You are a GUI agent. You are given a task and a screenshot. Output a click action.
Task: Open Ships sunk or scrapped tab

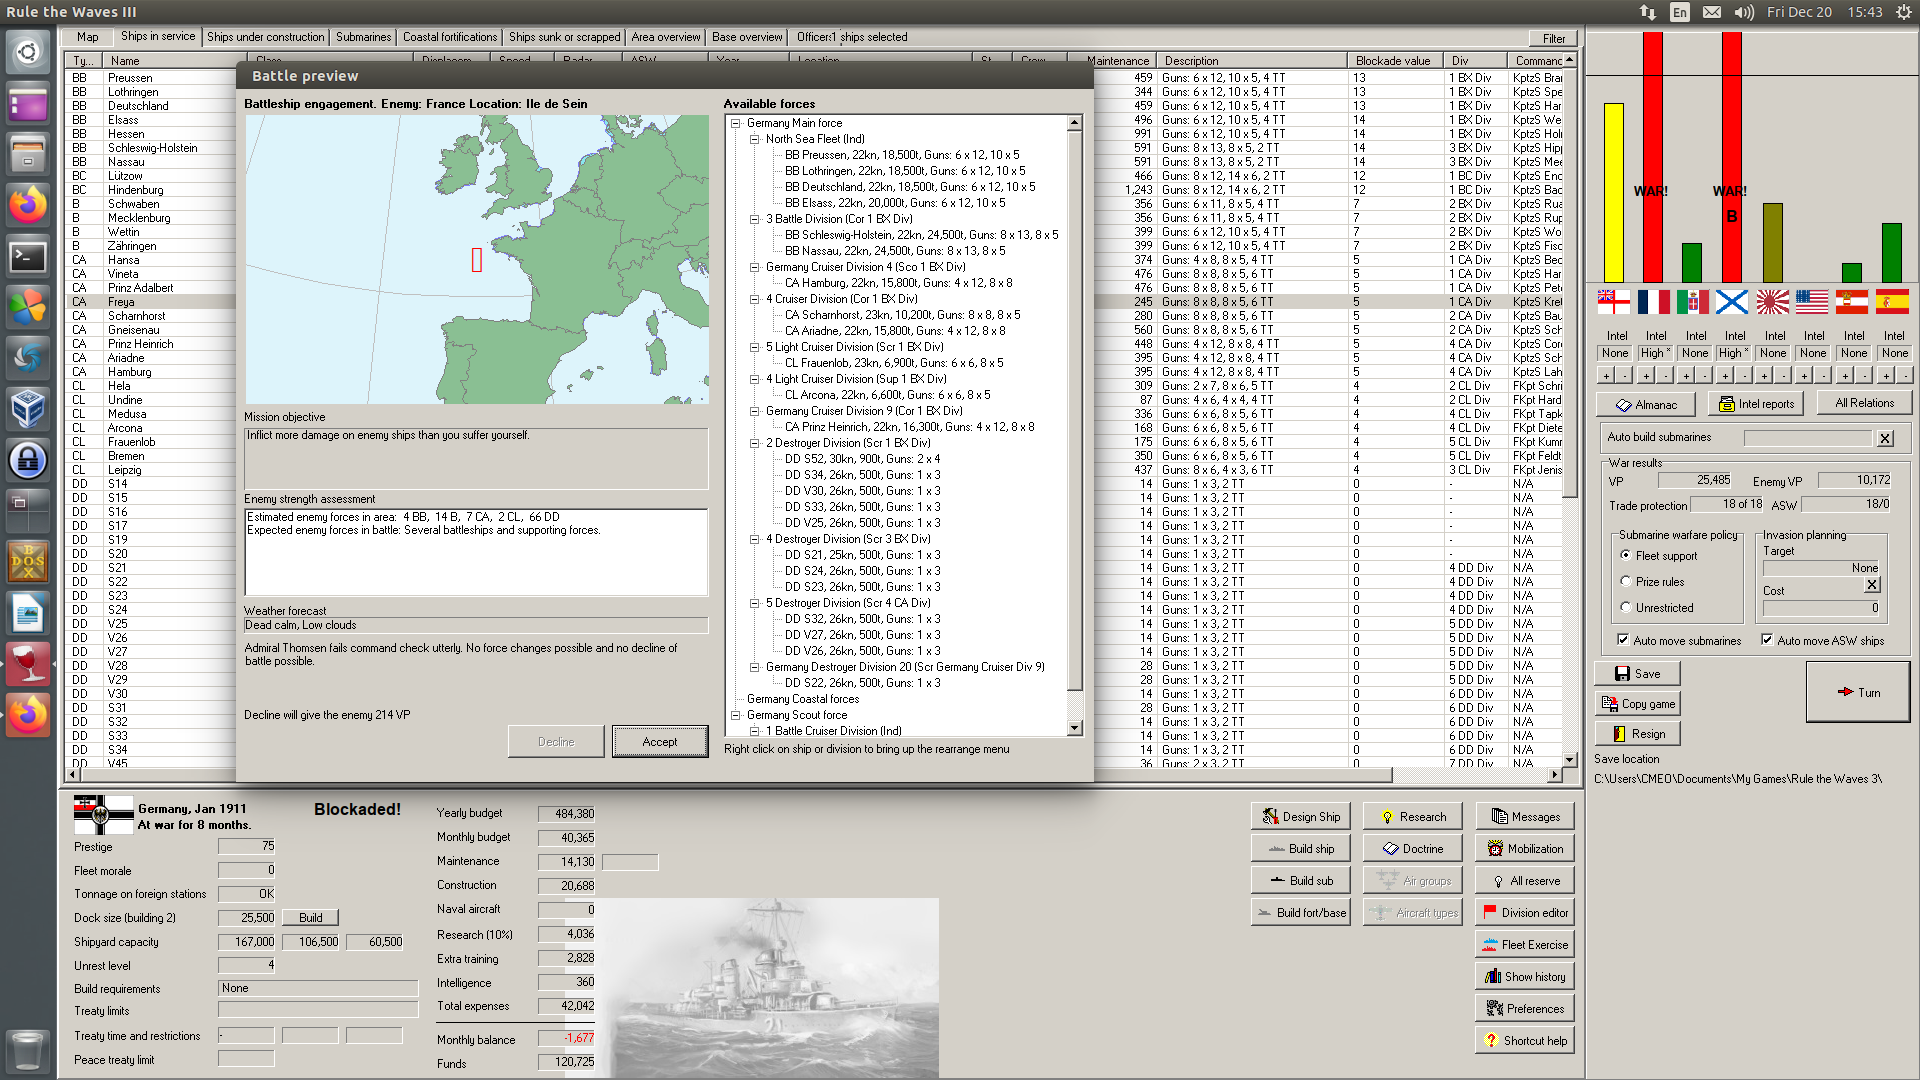[564, 37]
